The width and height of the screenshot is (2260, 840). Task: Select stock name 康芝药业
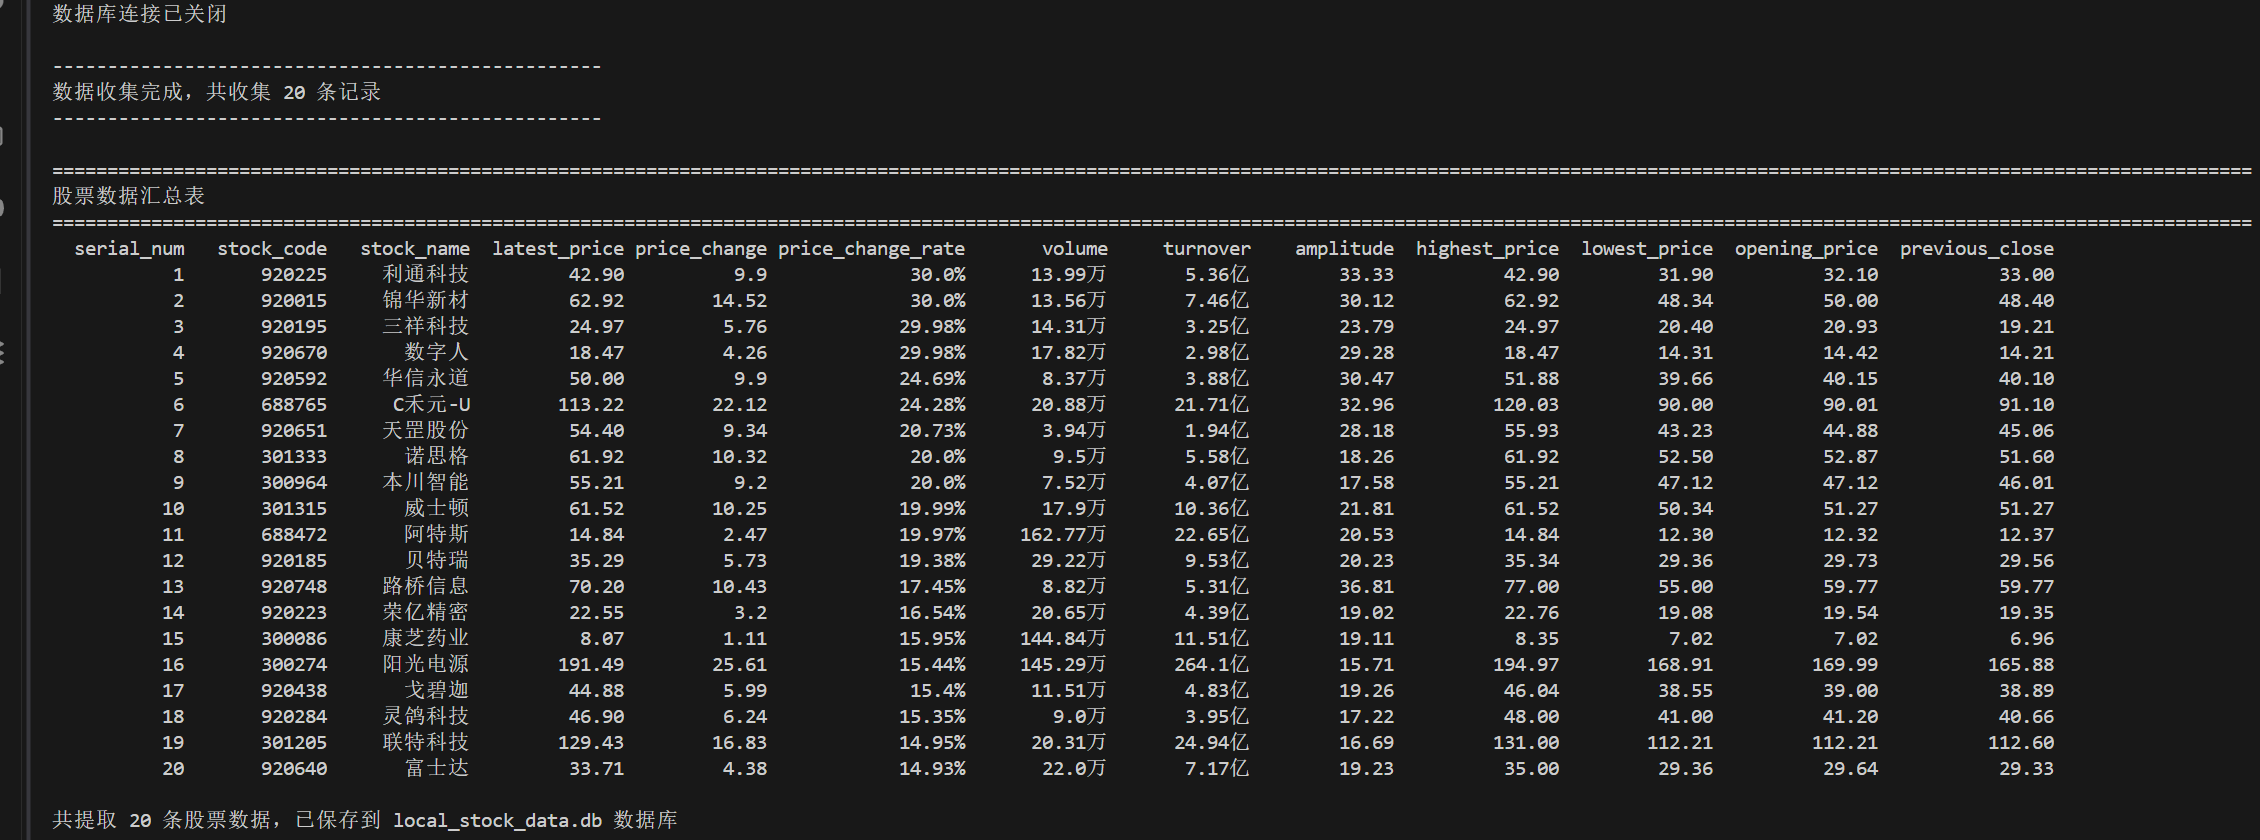(x=425, y=638)
